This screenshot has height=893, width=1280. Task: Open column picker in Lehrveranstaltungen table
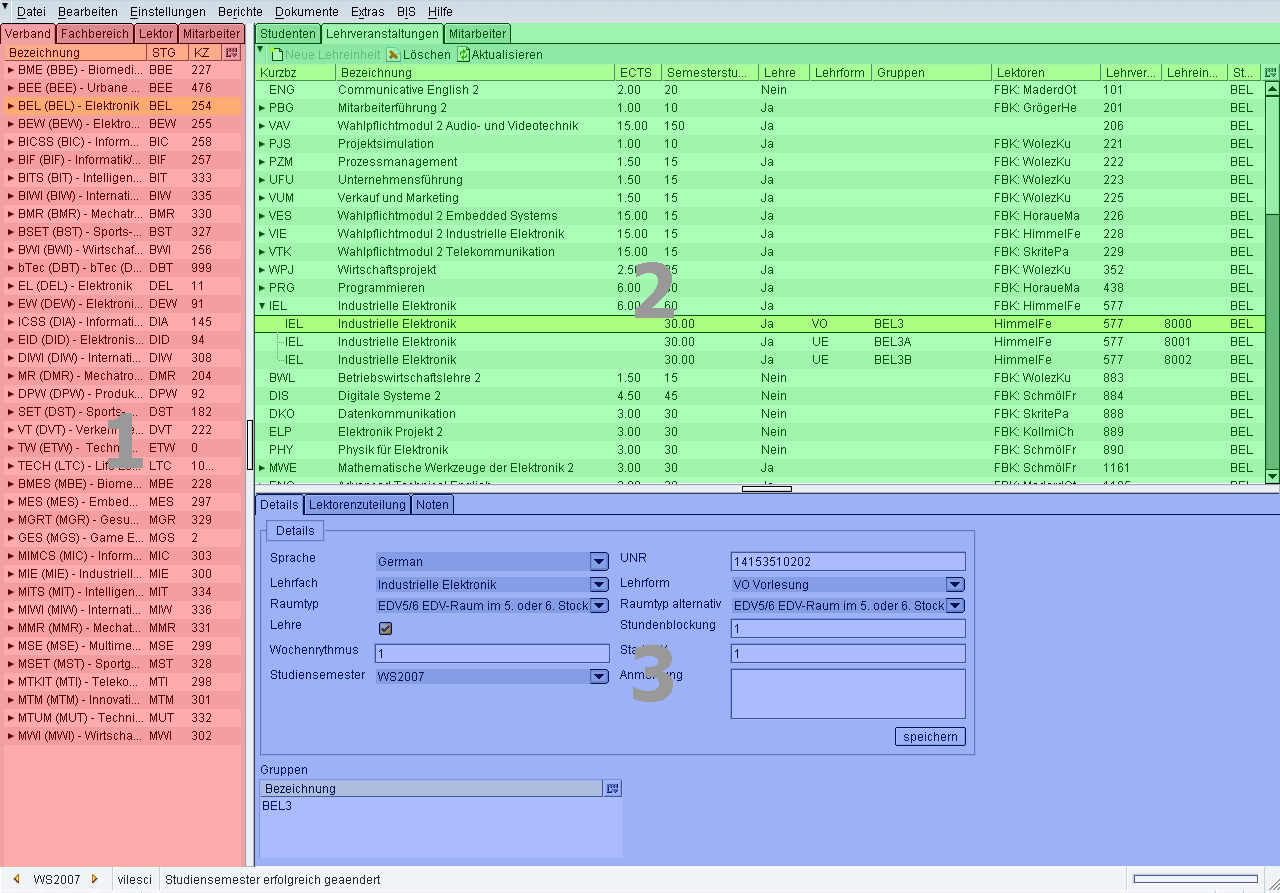pyautogui.click(x=1271, y=73)
